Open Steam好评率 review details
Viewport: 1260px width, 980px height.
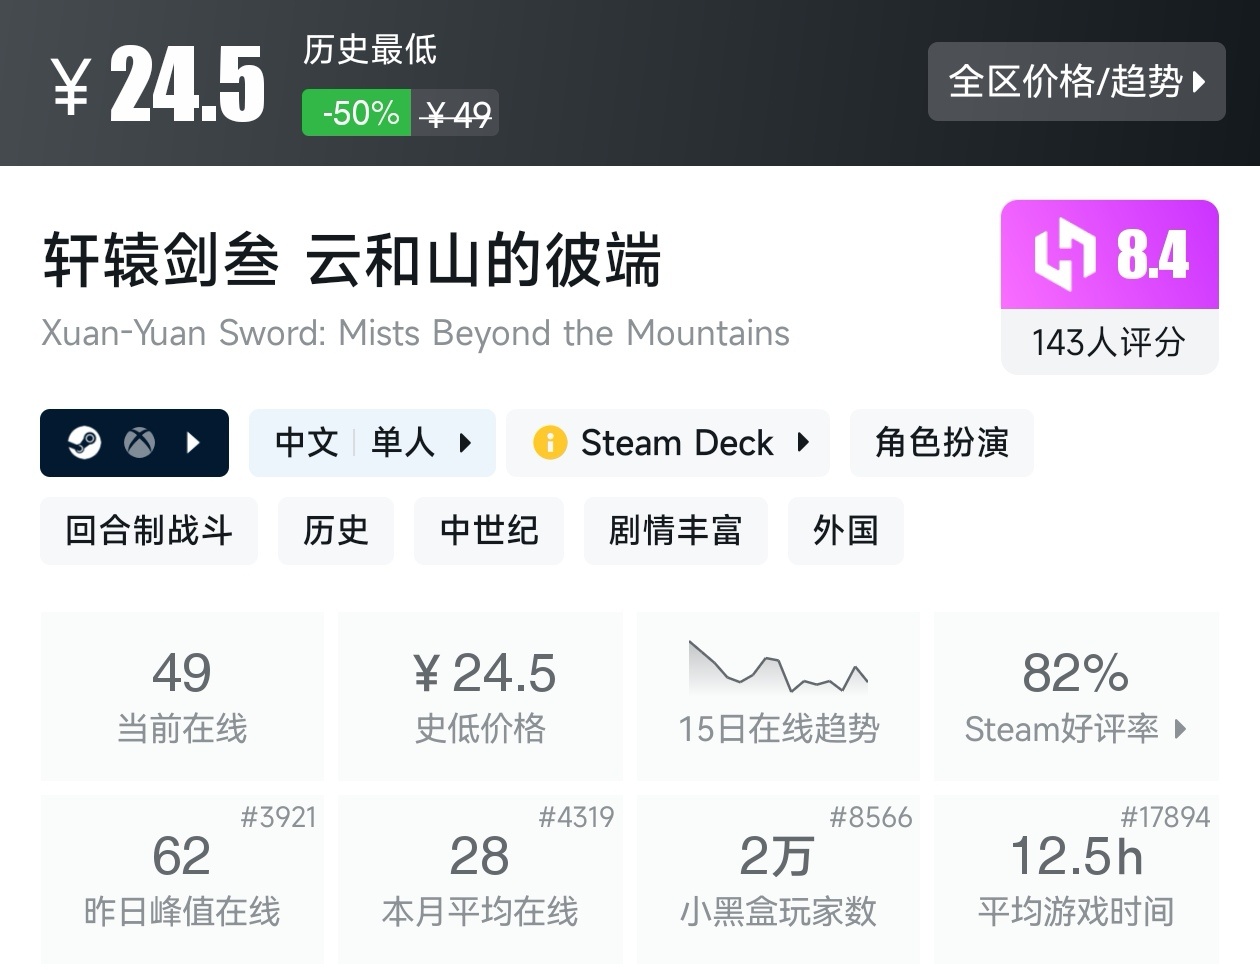pyautogui.click(x=1075, y=729)
